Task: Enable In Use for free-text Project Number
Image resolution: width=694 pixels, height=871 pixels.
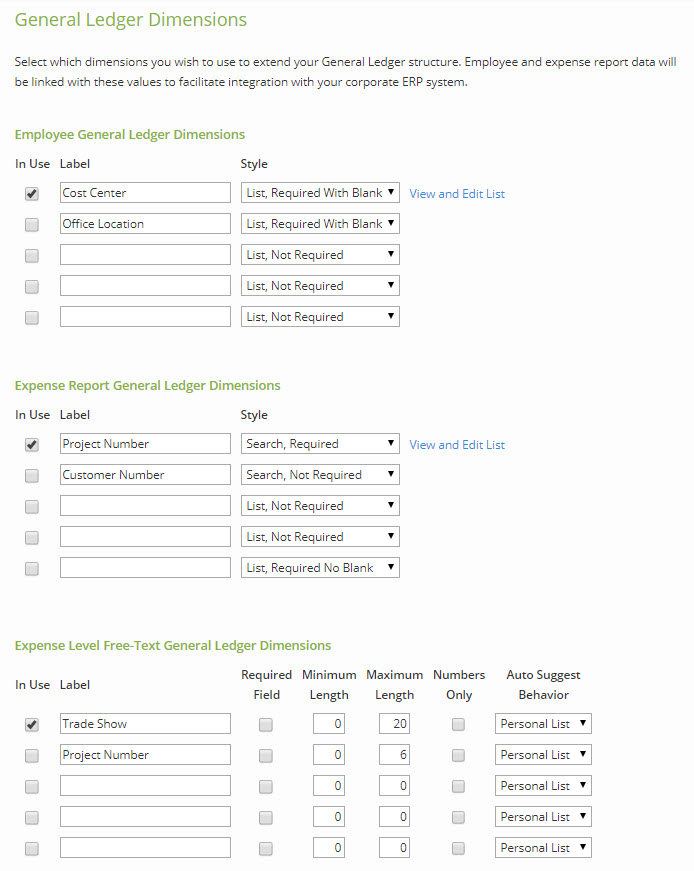Action: point(32,755)
